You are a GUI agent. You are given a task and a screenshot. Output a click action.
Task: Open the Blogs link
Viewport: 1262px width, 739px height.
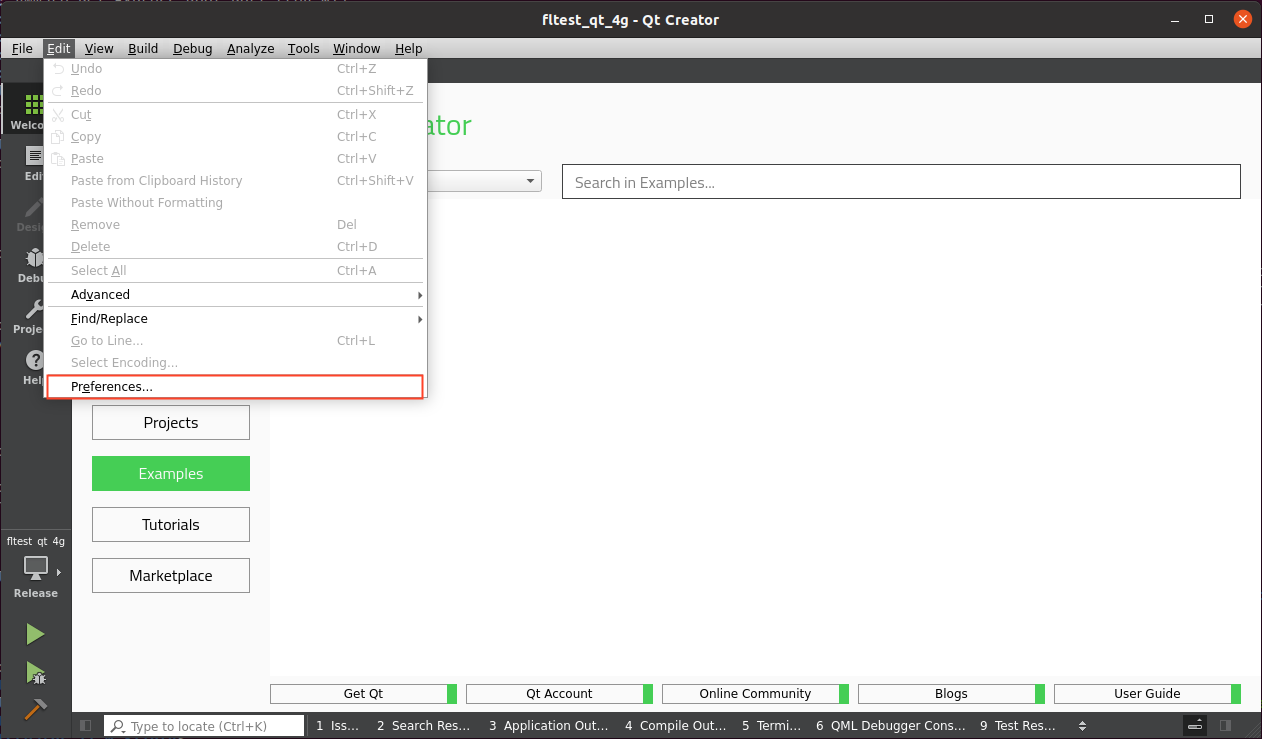coord(951,693)
